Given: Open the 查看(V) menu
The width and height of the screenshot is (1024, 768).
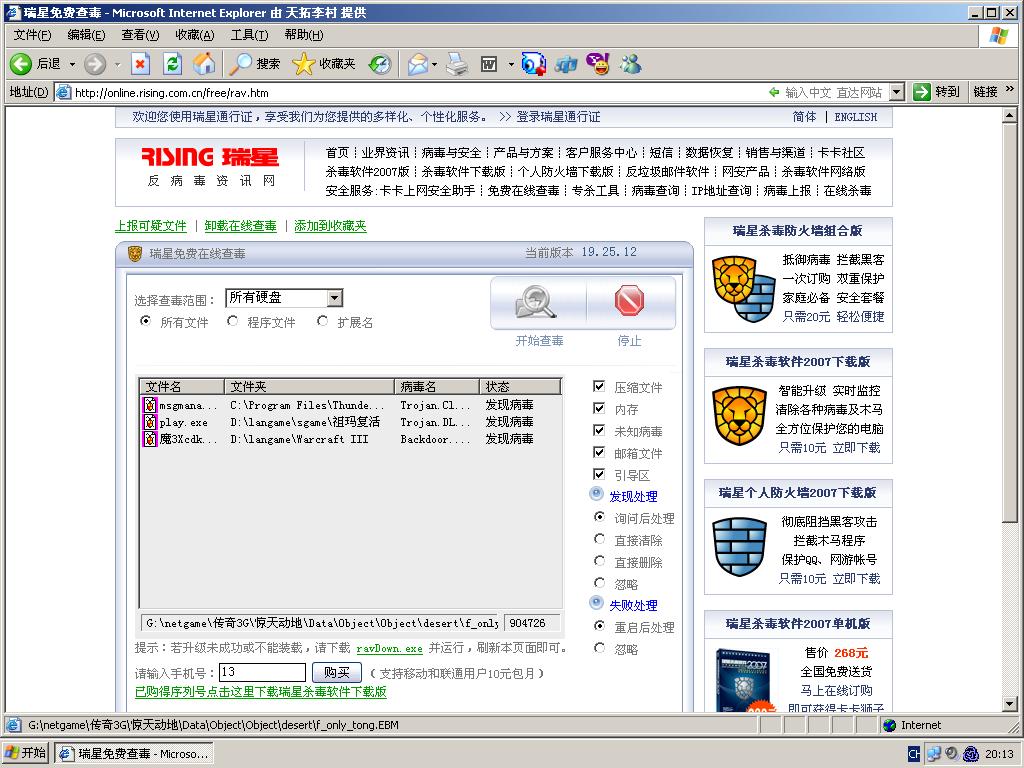Looking at the screenshot, I should coord(140,35).
